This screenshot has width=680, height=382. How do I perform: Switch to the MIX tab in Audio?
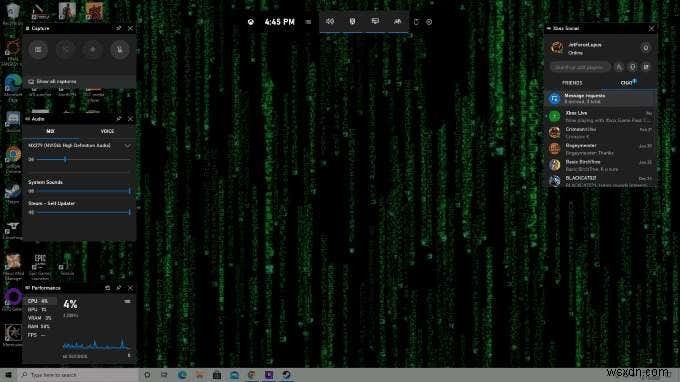(x=50, y=131)
